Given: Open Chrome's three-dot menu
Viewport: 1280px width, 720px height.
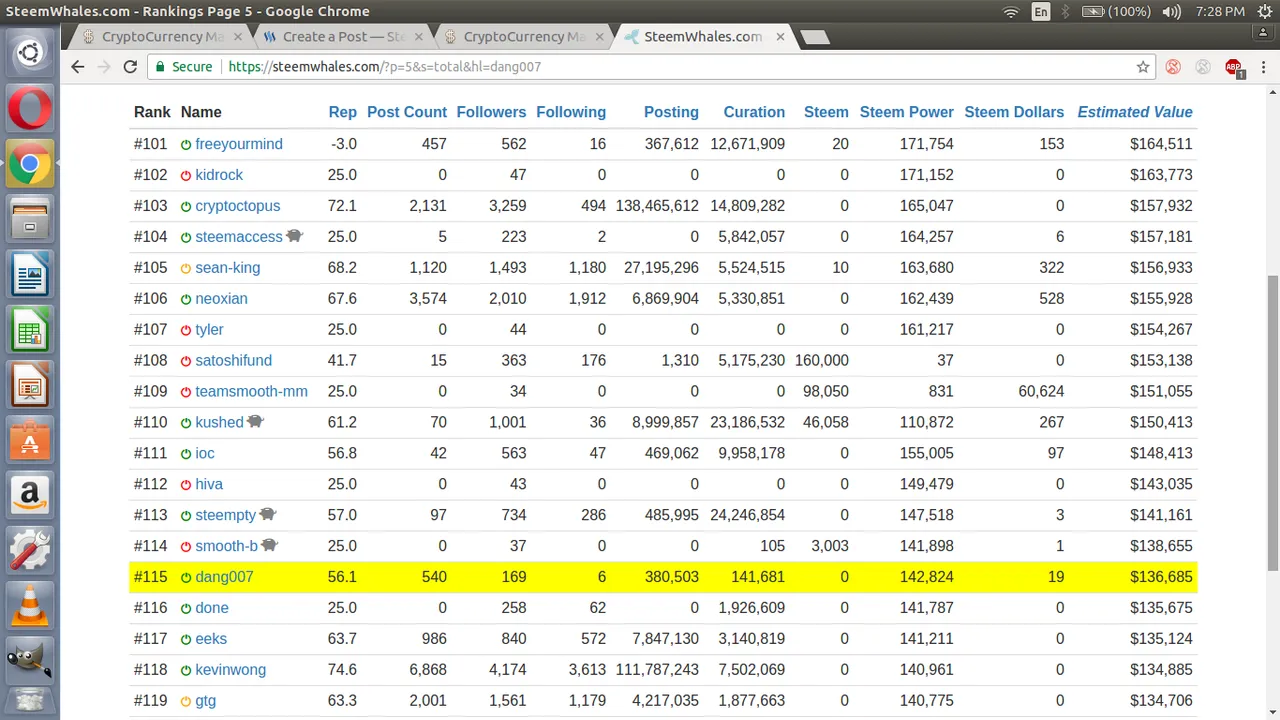Looking at the screenshot, I should tap(1264, 67).
